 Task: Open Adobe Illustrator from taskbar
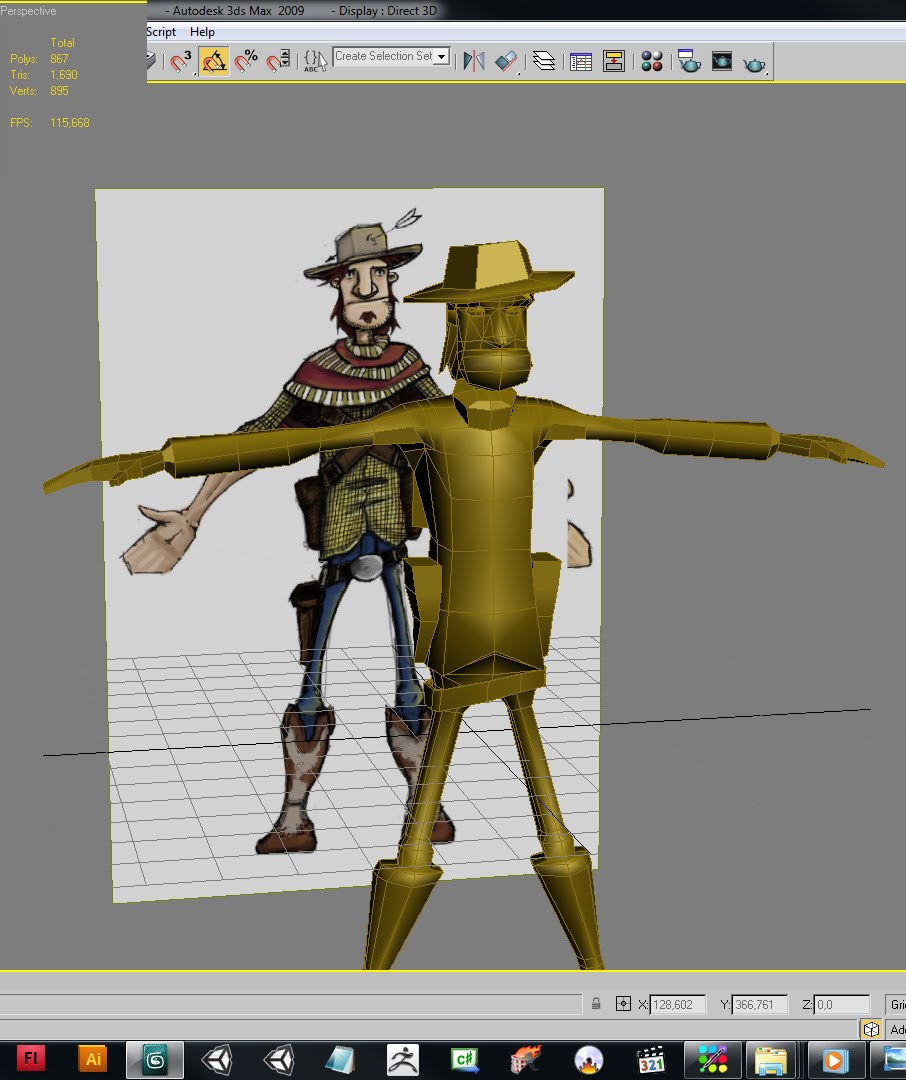[x=93, y=1058]
